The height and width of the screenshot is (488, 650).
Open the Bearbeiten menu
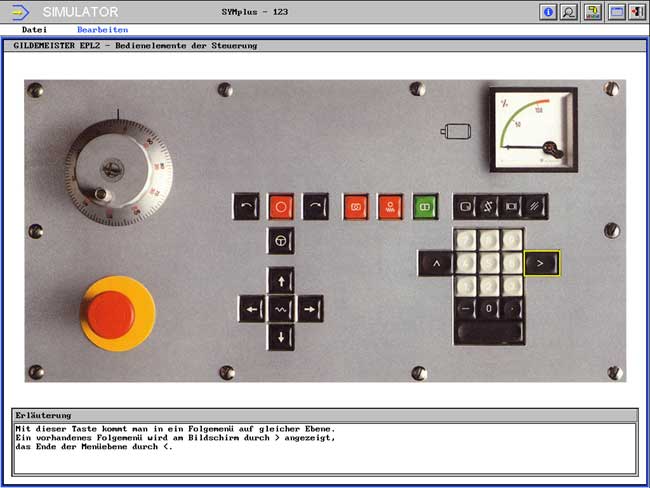(x=102, y=30)
